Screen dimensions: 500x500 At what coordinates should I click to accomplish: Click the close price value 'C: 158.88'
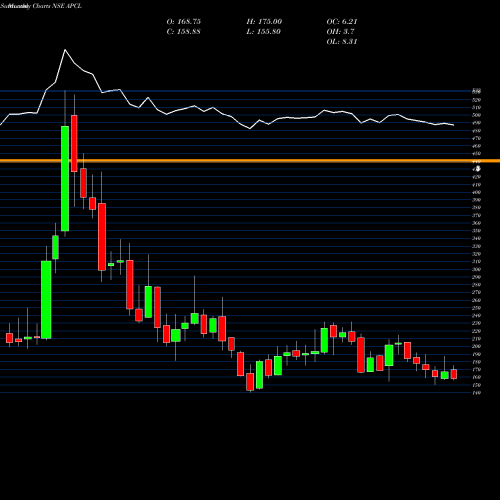[x=183, y=32]
